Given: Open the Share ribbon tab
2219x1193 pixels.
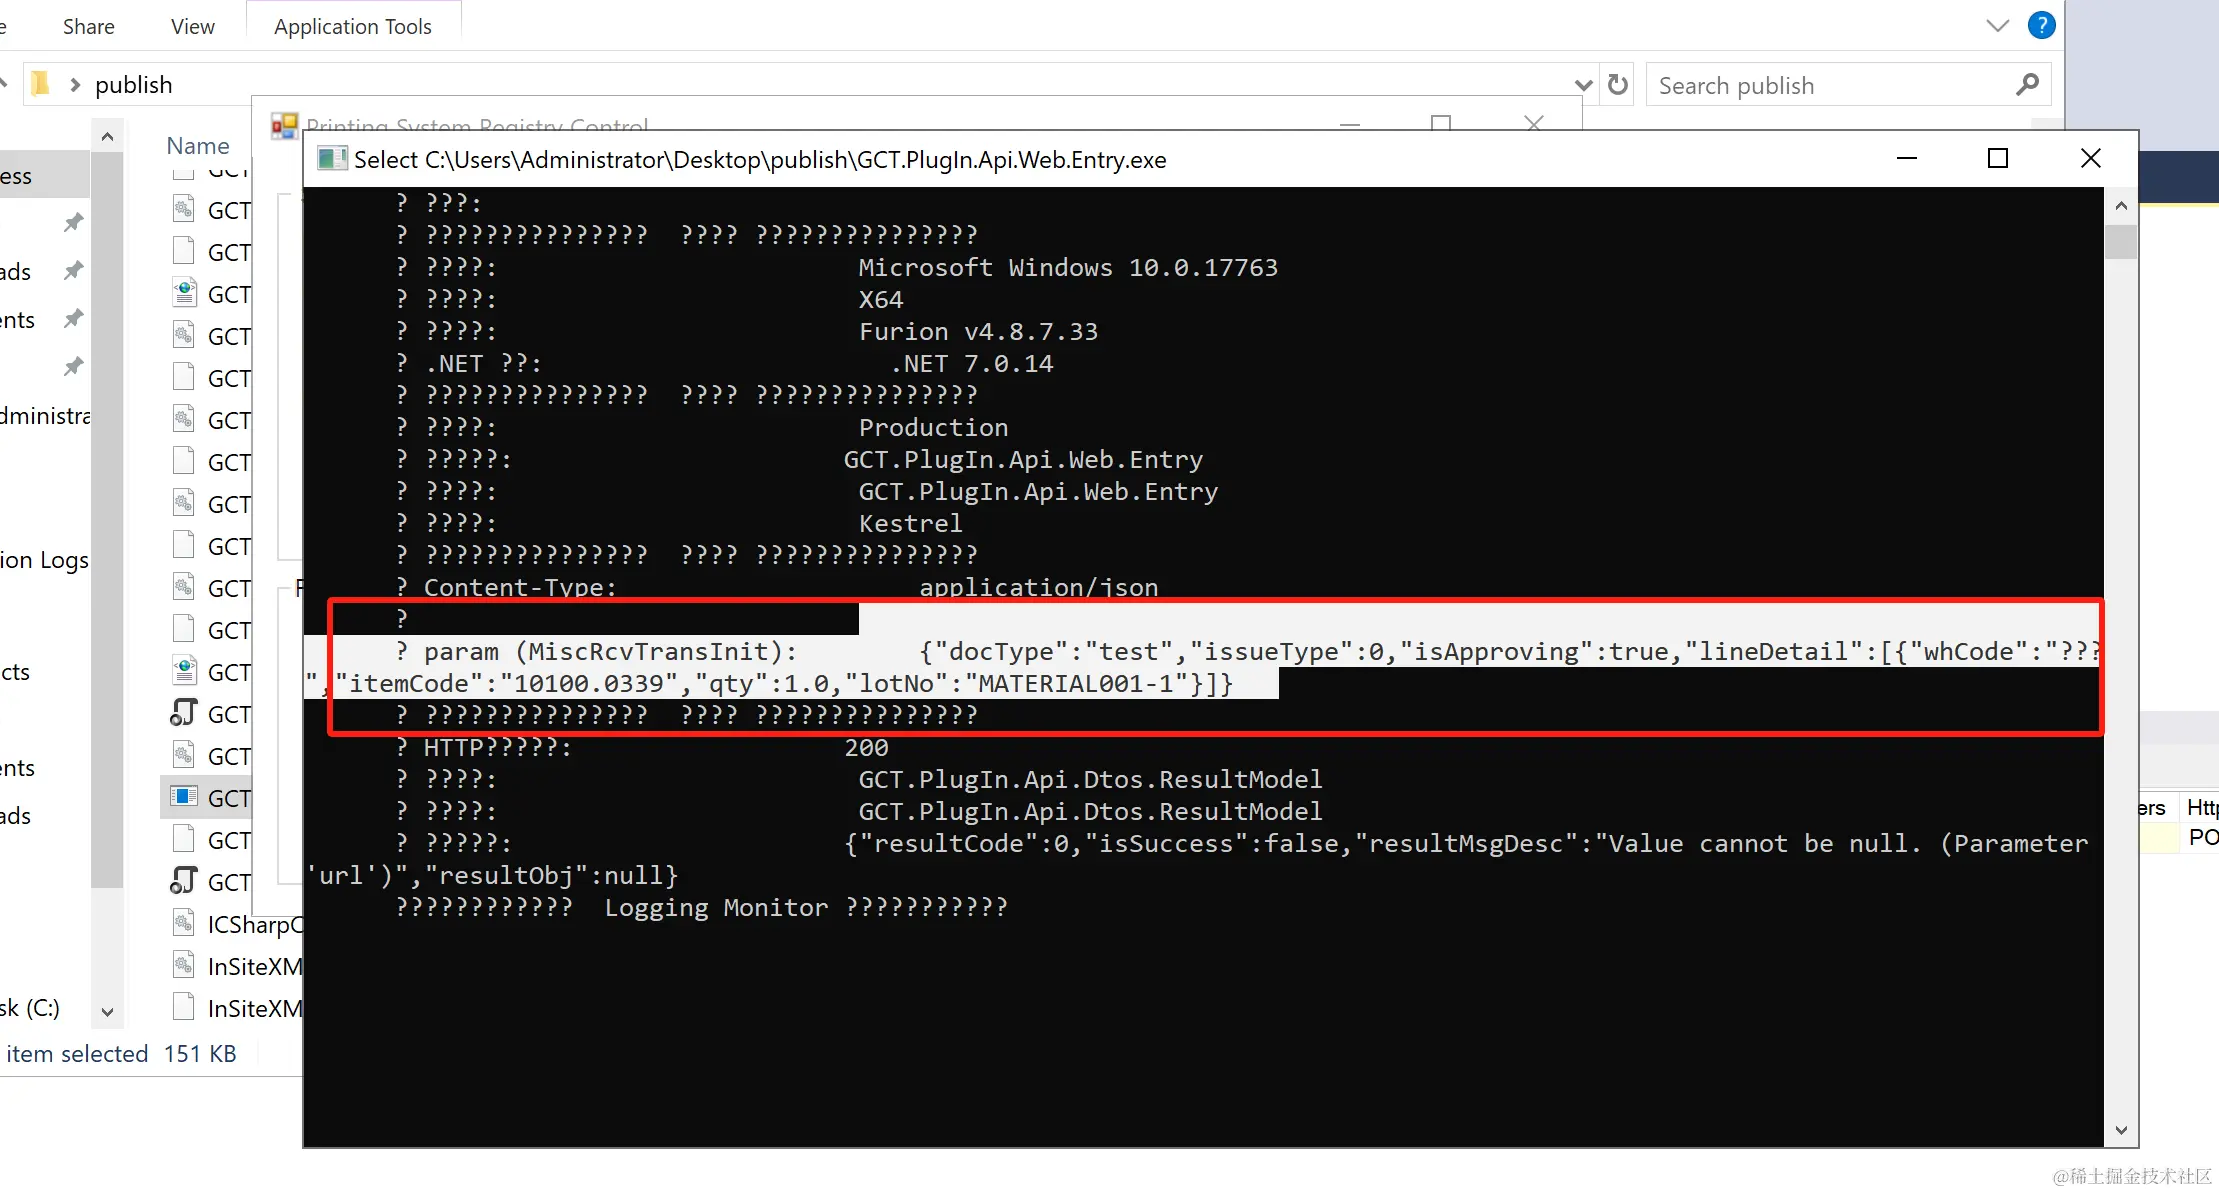Looking at the screenshot, I should 88,27.
